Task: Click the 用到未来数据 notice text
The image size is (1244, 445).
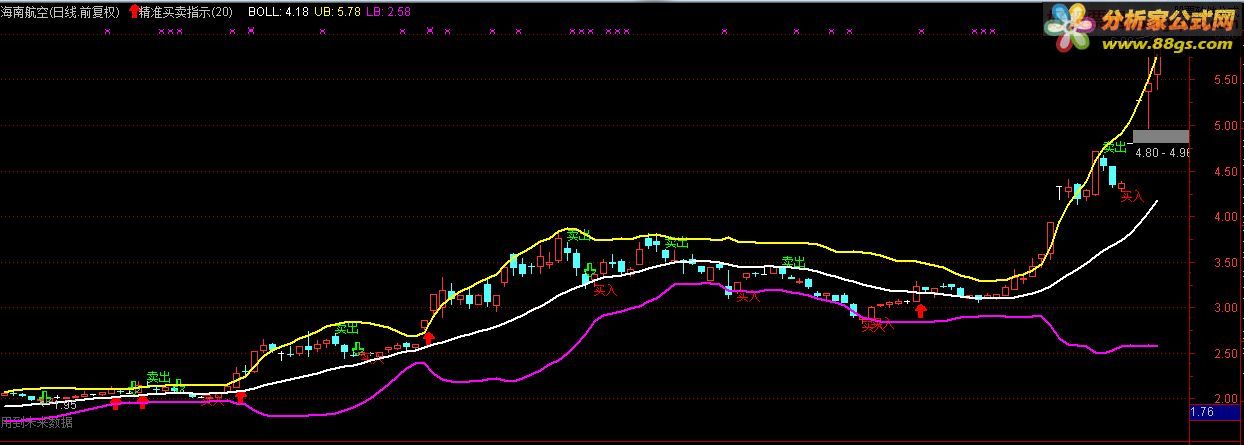Action: point(37,421)
